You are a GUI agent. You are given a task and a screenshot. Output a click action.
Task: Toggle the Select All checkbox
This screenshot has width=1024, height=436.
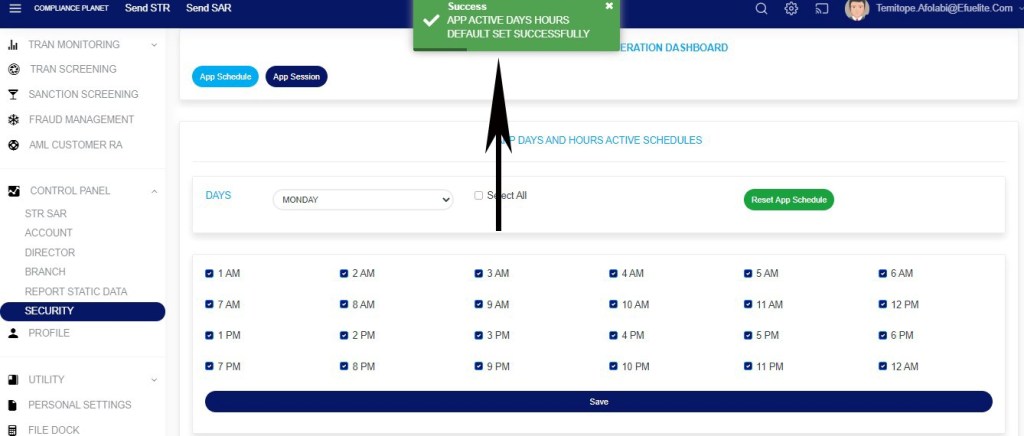[x=478, y=196]
